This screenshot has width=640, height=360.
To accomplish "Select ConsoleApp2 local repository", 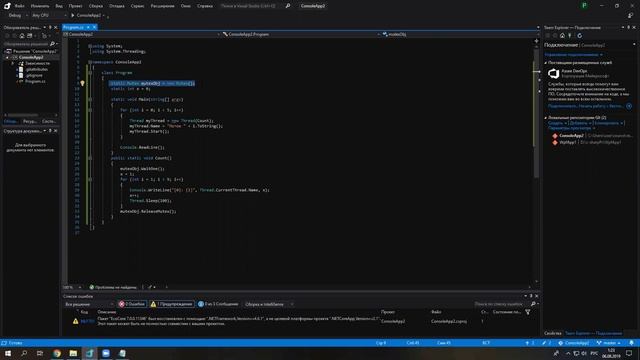I will (592, 136).
